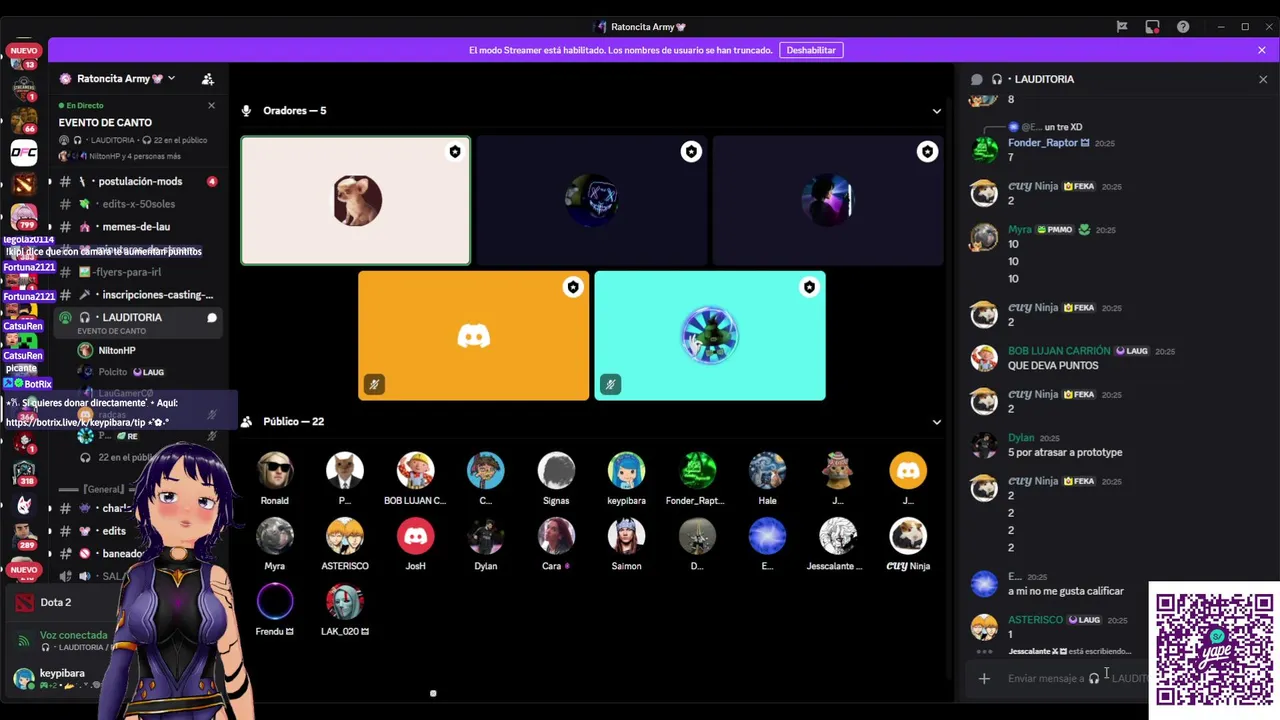This screenshot has width=1280, height=720.
Task: Dismiss the streamer mode banner
Action: [x=1262, y=50]
